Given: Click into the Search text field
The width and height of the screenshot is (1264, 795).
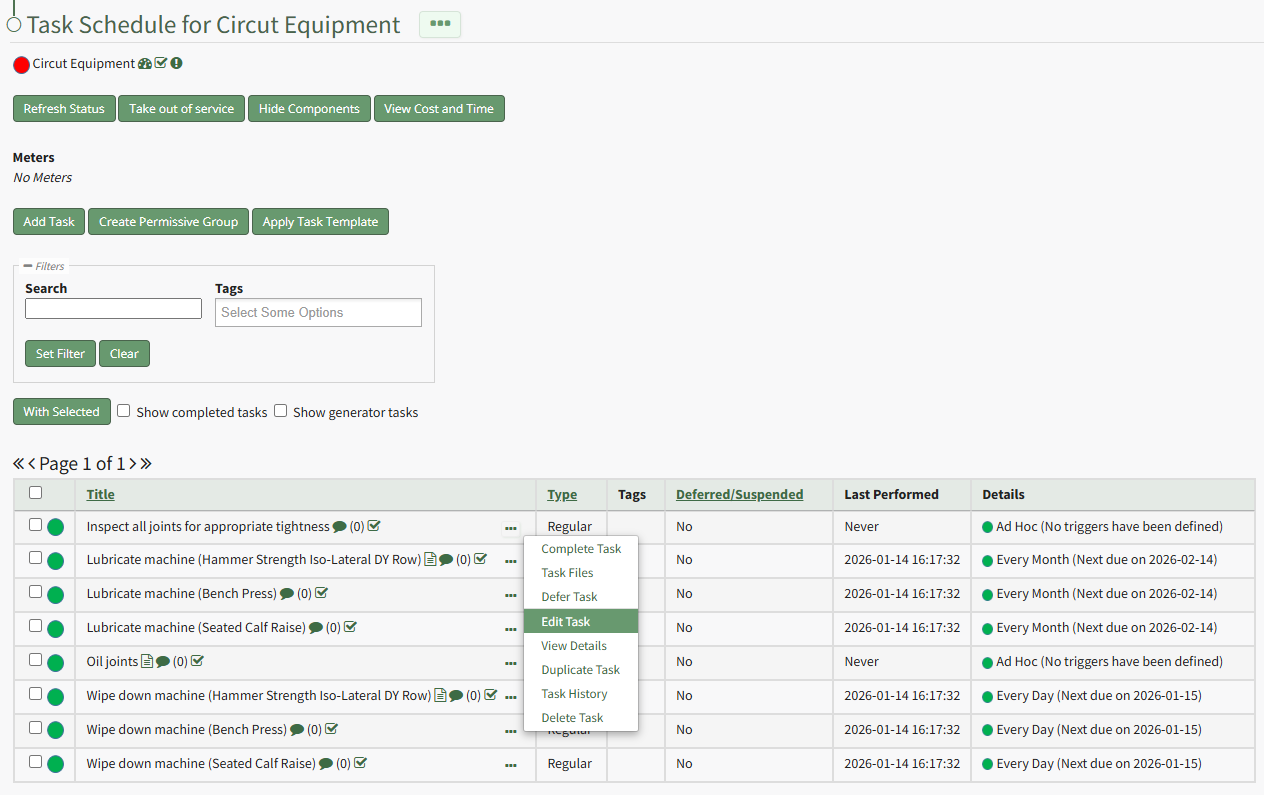Looking at the screenshot, I should coord(113,309).
